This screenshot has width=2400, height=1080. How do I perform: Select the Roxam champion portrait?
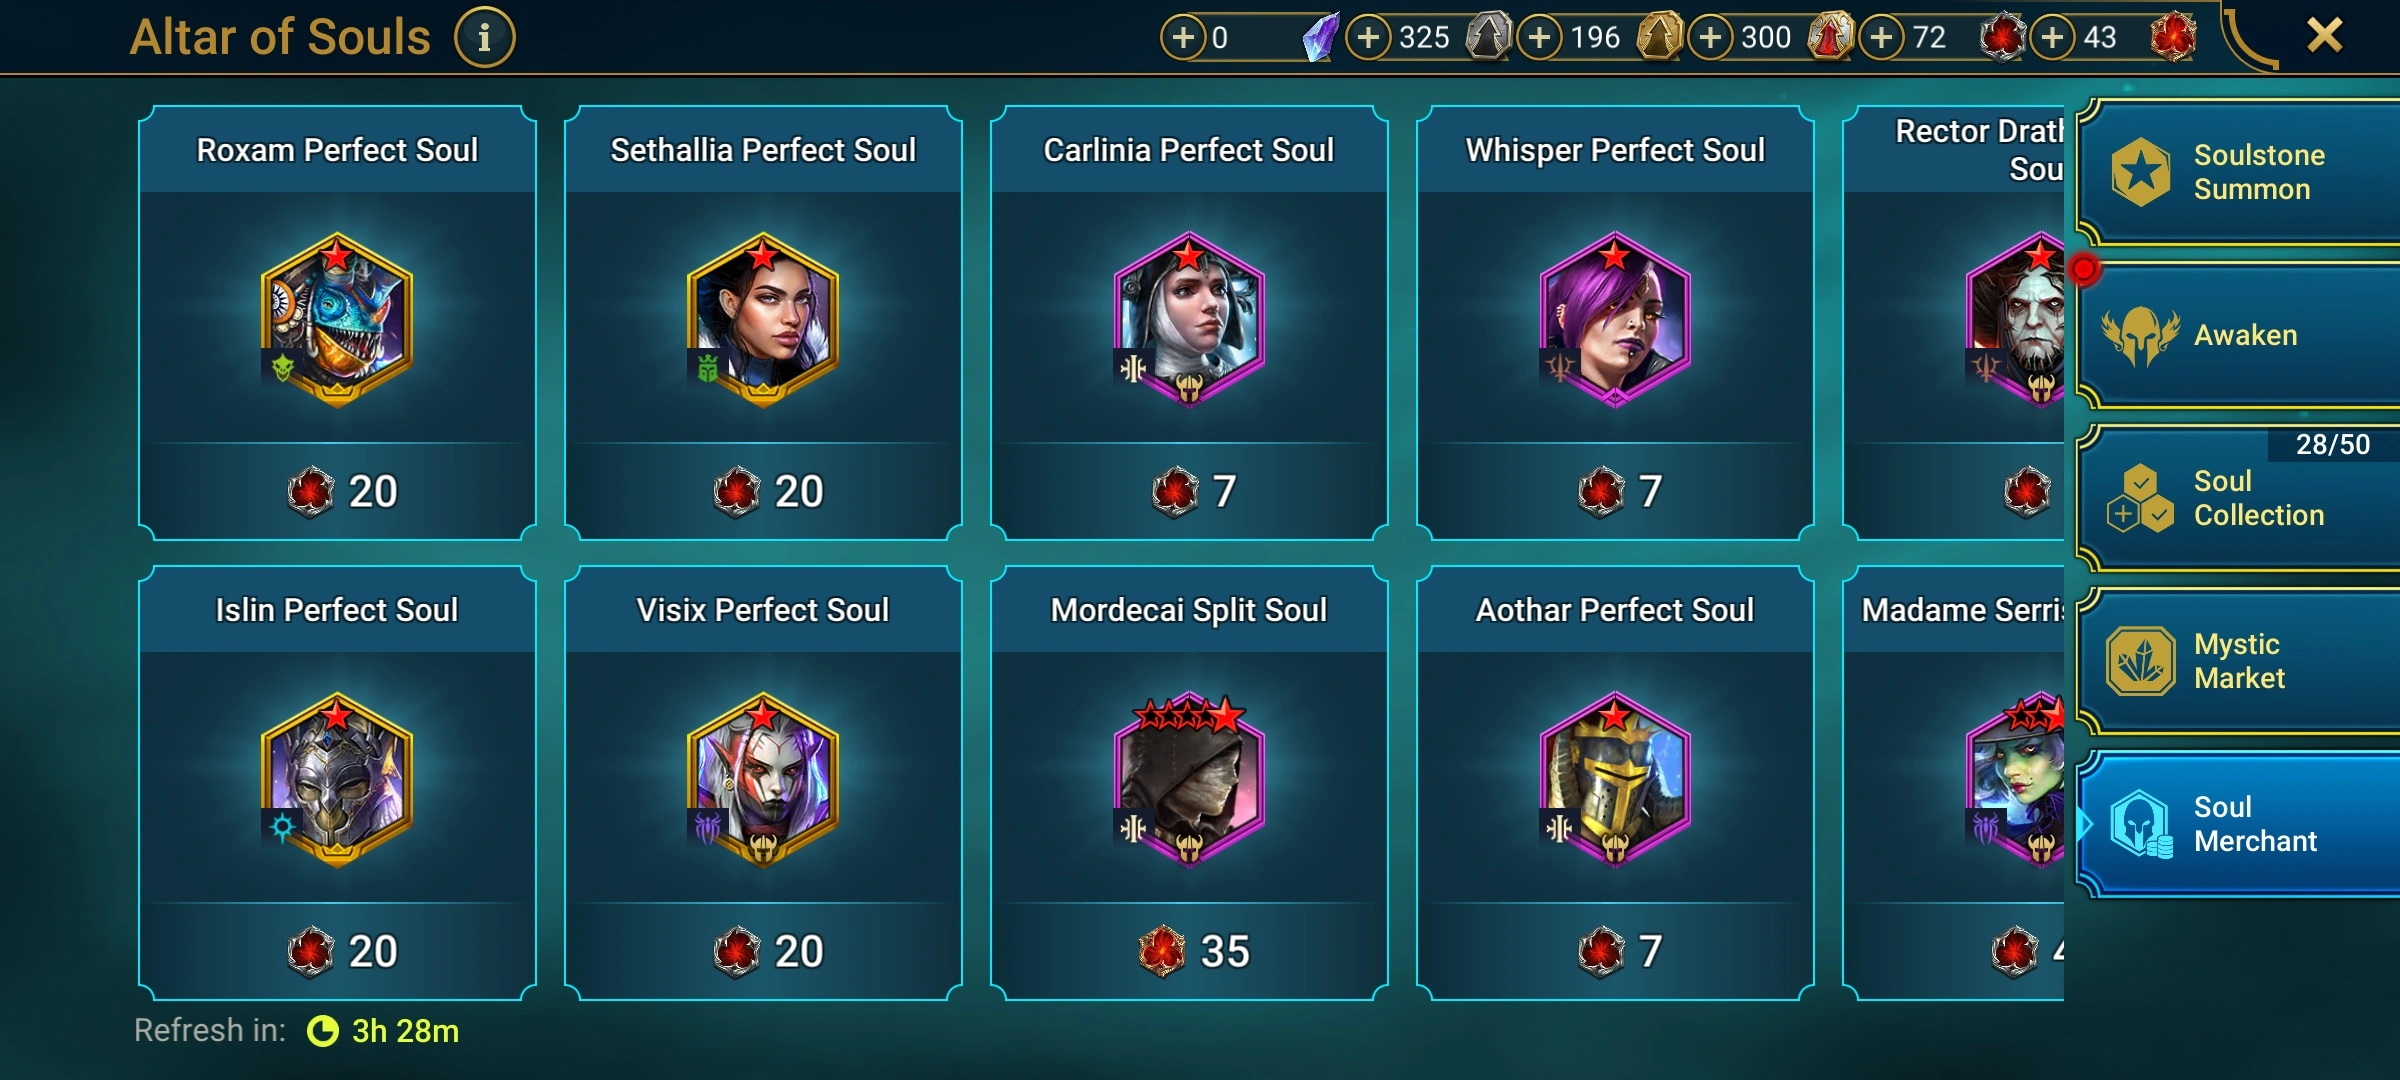pyautogui.click(x=337, y=319)
